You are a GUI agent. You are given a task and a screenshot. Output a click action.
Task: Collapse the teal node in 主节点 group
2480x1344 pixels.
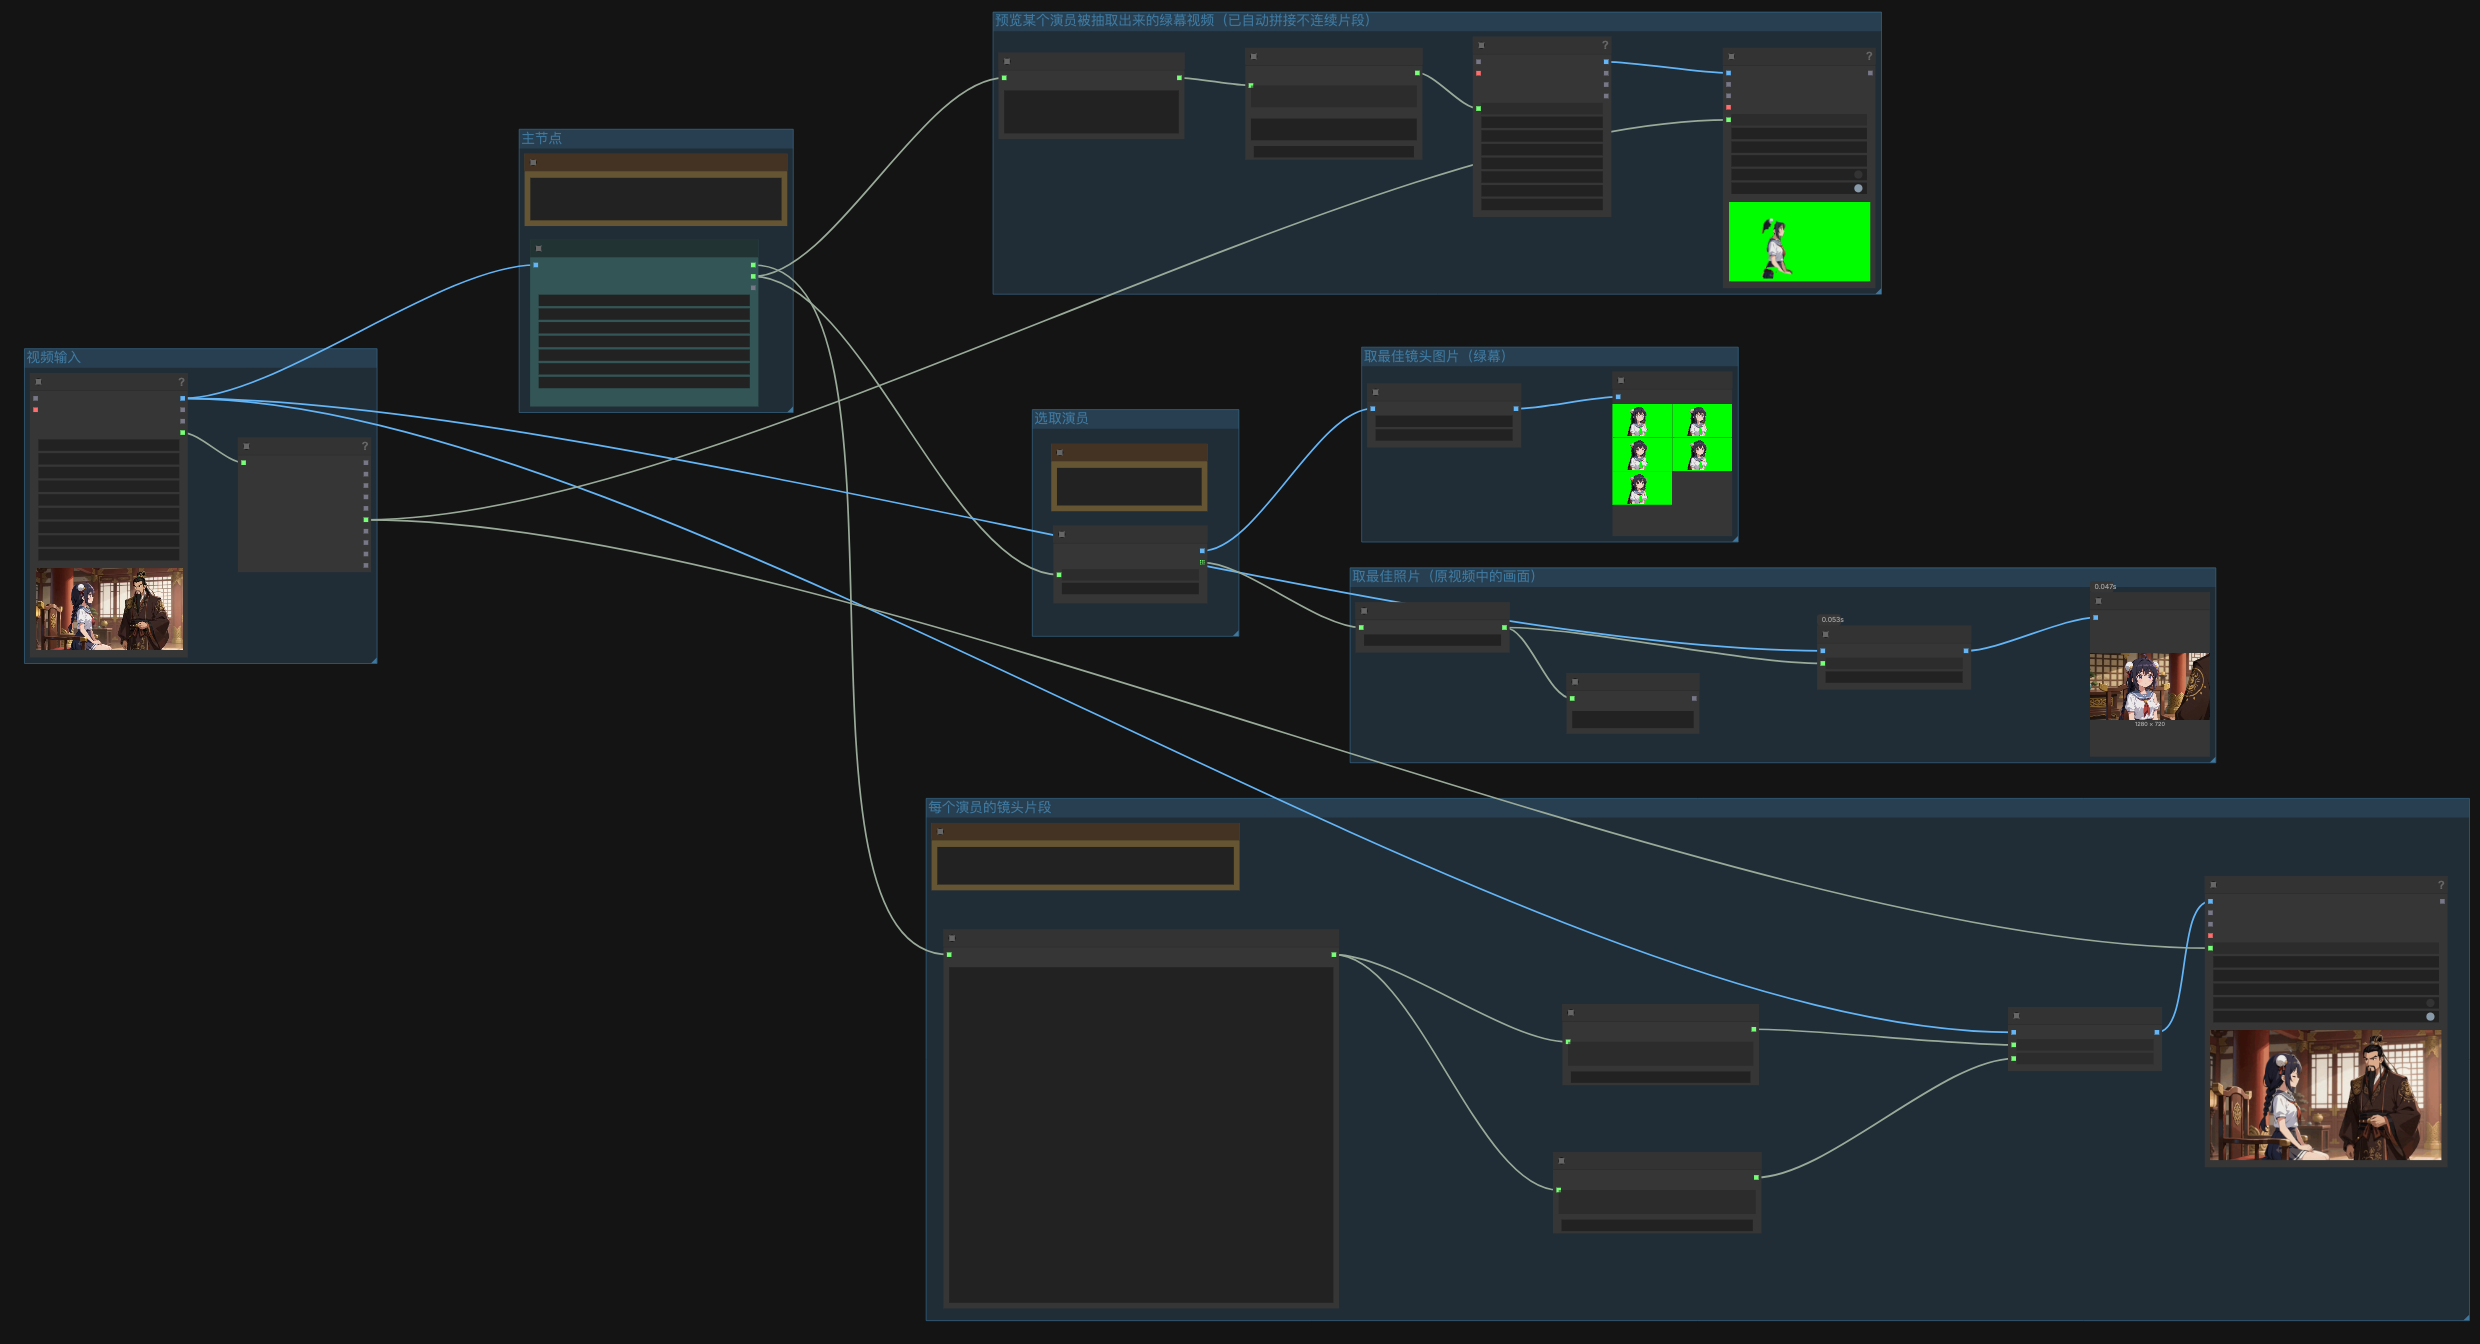tap(539, 248)
